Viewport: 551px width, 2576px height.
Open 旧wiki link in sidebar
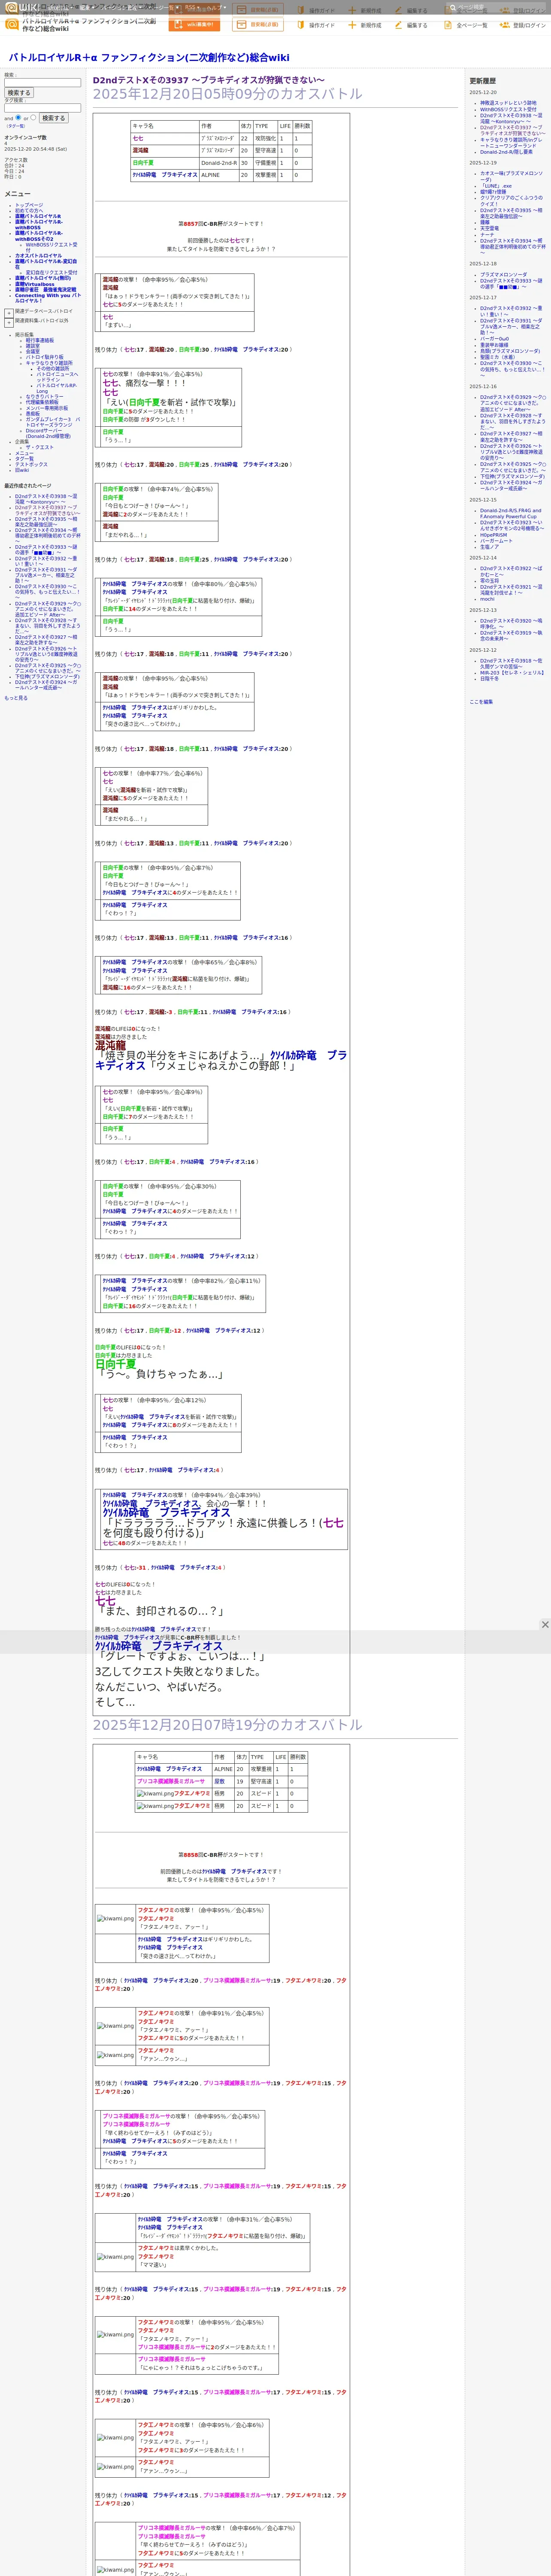tap(22, 470)
